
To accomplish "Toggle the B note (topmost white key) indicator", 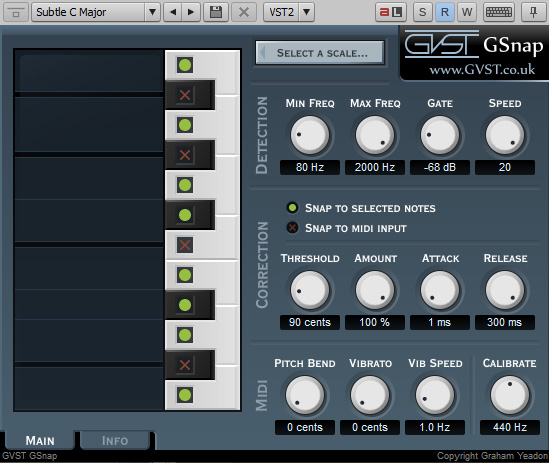I will click(185, 65).
